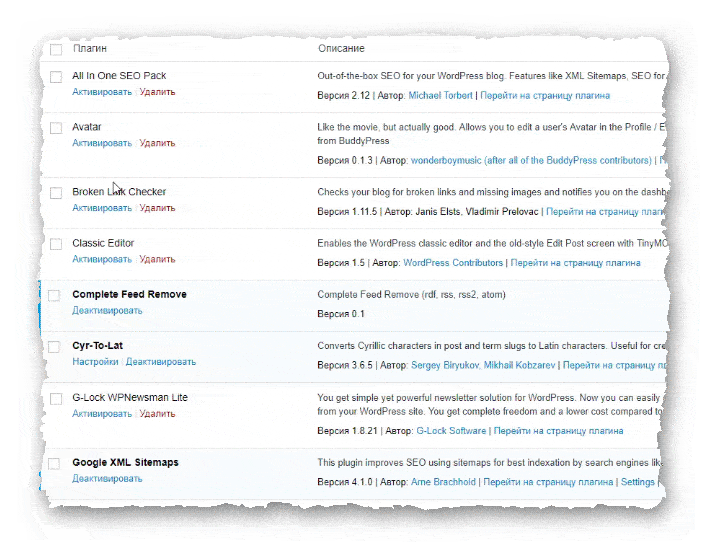This screenshot has height=544, width=704.
Task: Activate the Classic Editor plugin
Action: pyautogui.click(x=102, y=259)
